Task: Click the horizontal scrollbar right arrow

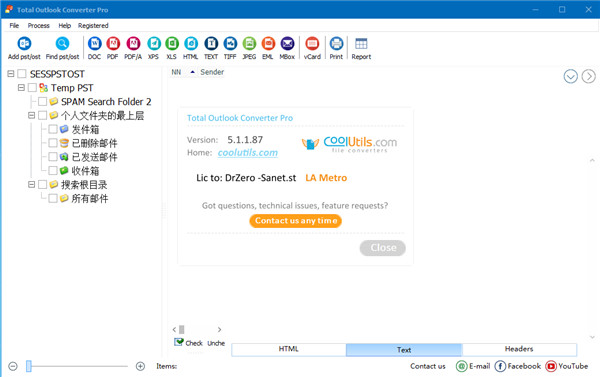Action: tap(219, 330)
